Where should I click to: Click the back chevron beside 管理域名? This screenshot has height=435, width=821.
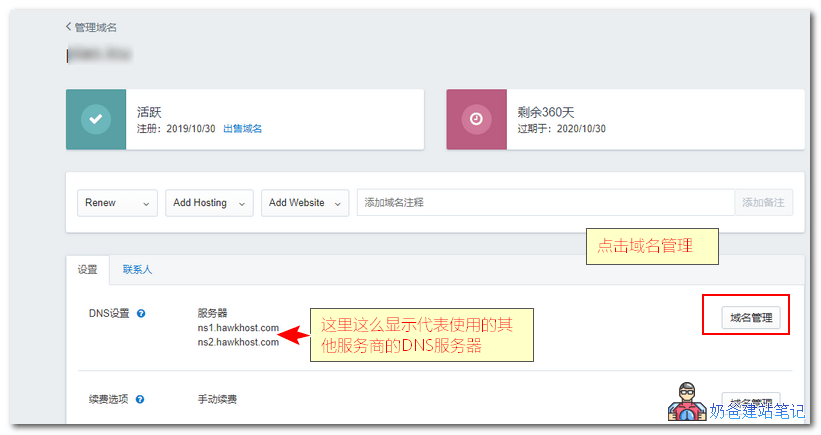click(x=69, y=27)
